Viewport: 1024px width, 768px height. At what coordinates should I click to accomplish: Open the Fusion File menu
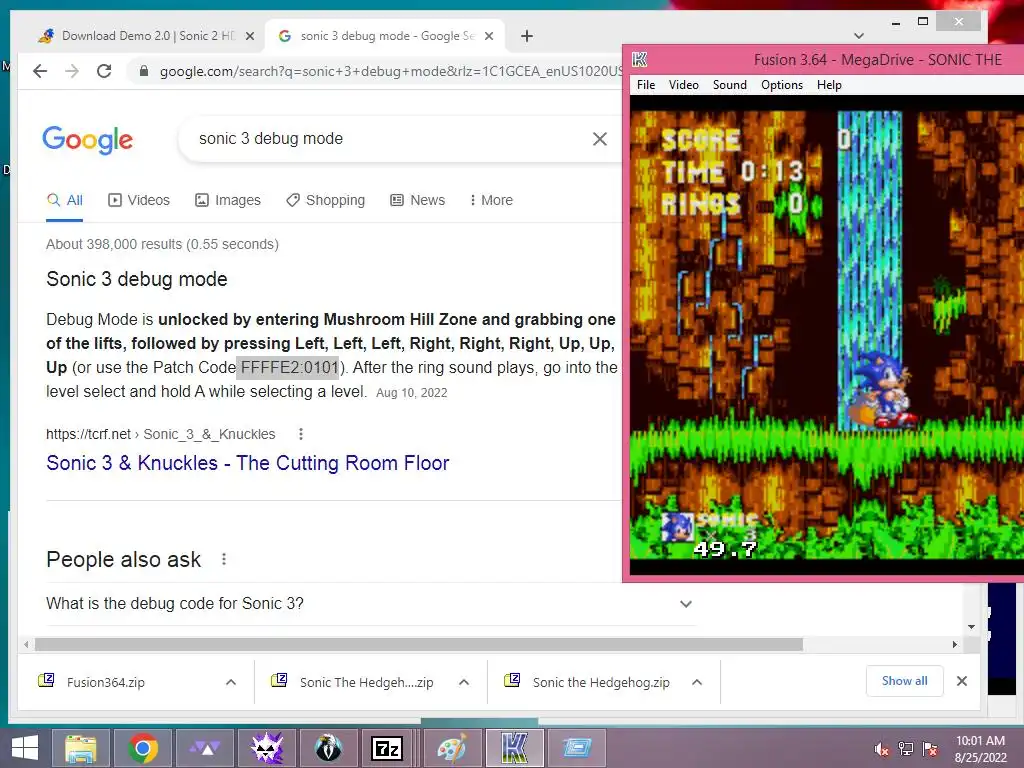coord(646,85)
